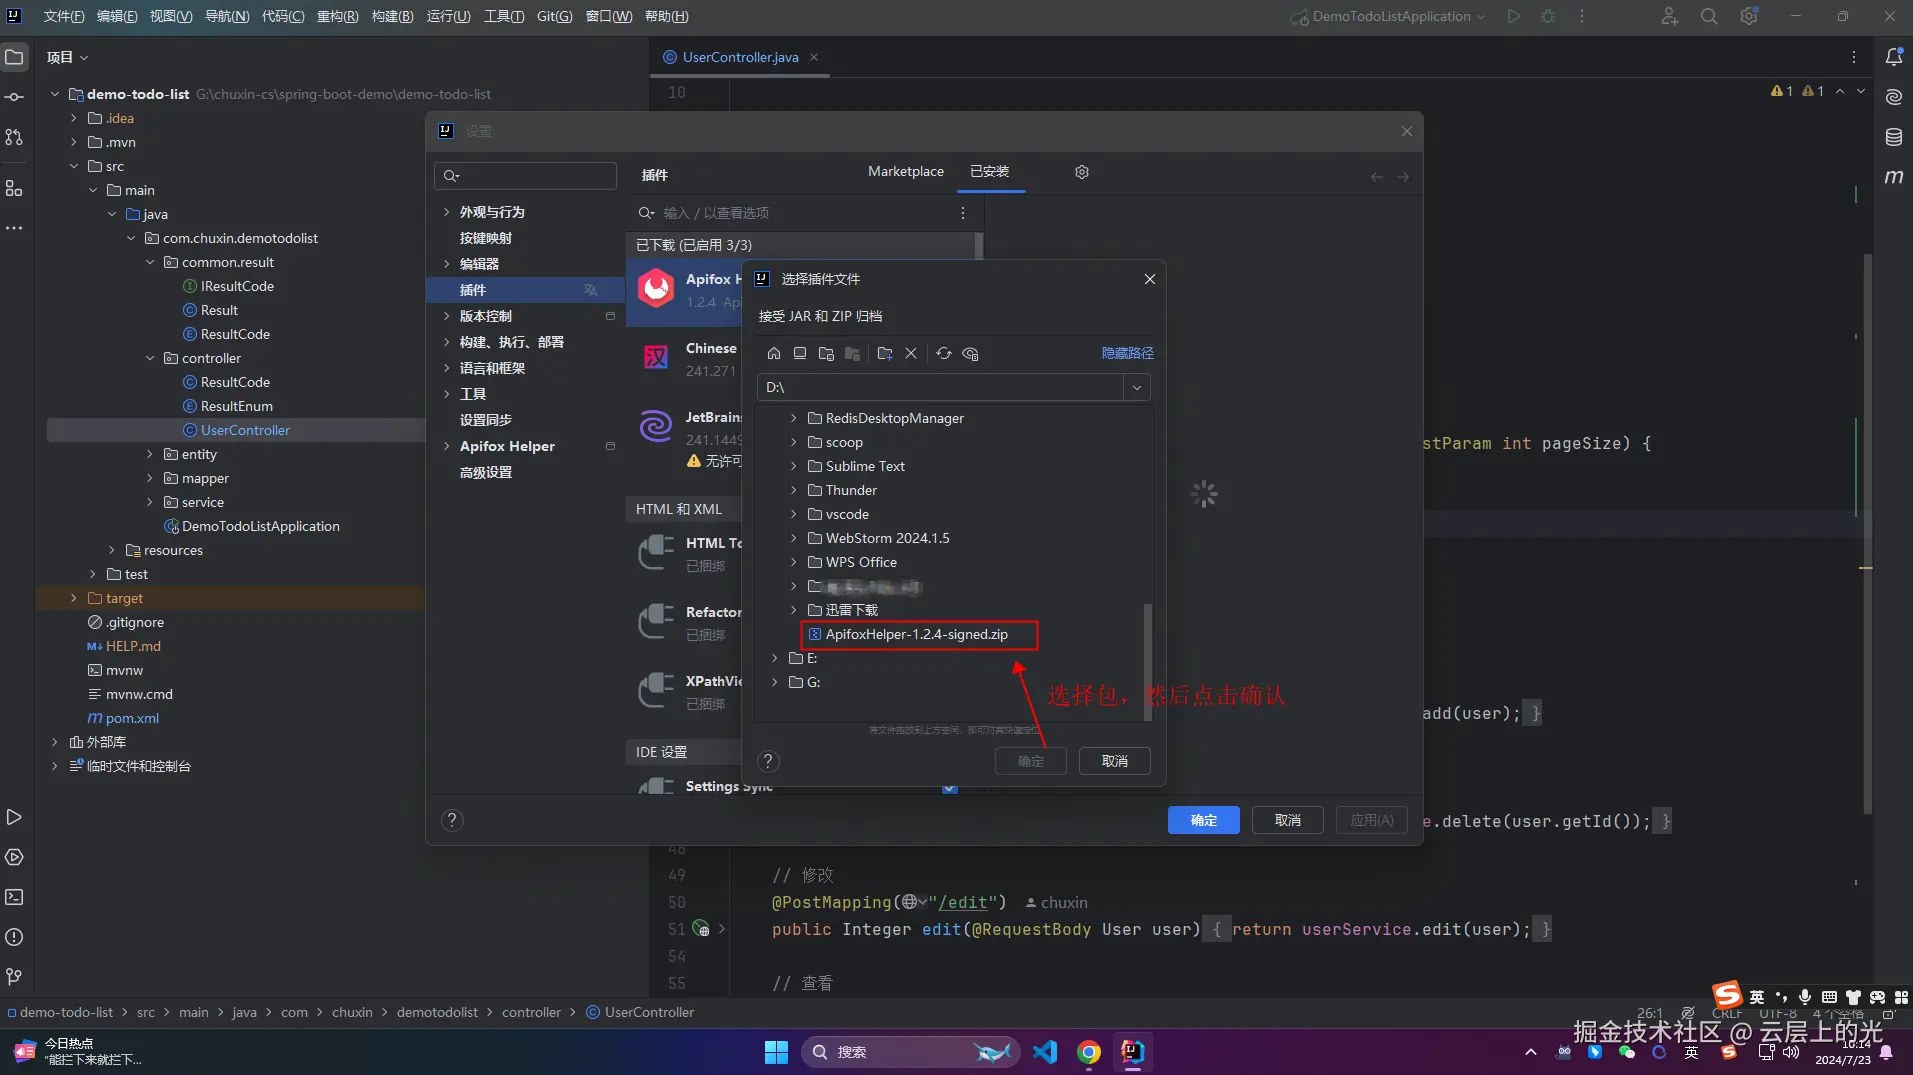Viewport: 1913px width, 1075px height.
Task: Click 隐藏路径 link
Action: click(x=1127, y=353)
